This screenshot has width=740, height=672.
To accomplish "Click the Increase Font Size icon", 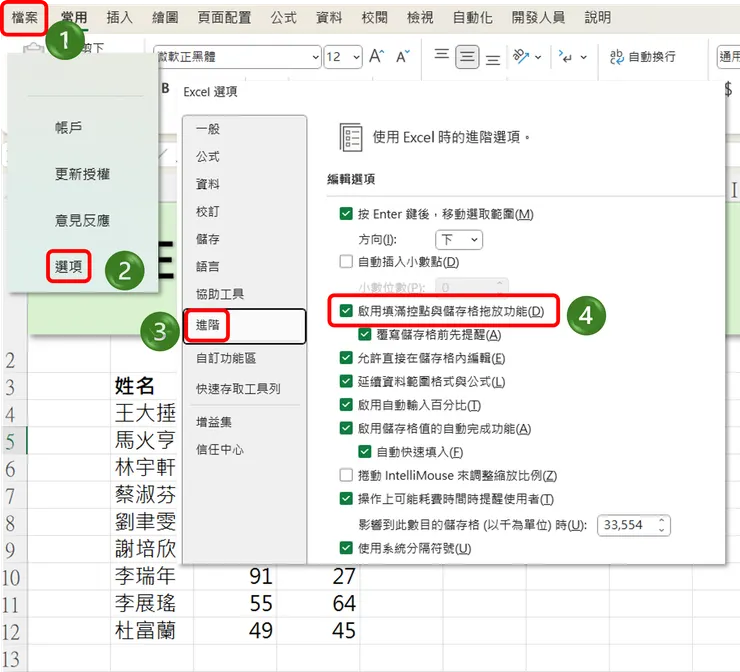I will (377, 57).
